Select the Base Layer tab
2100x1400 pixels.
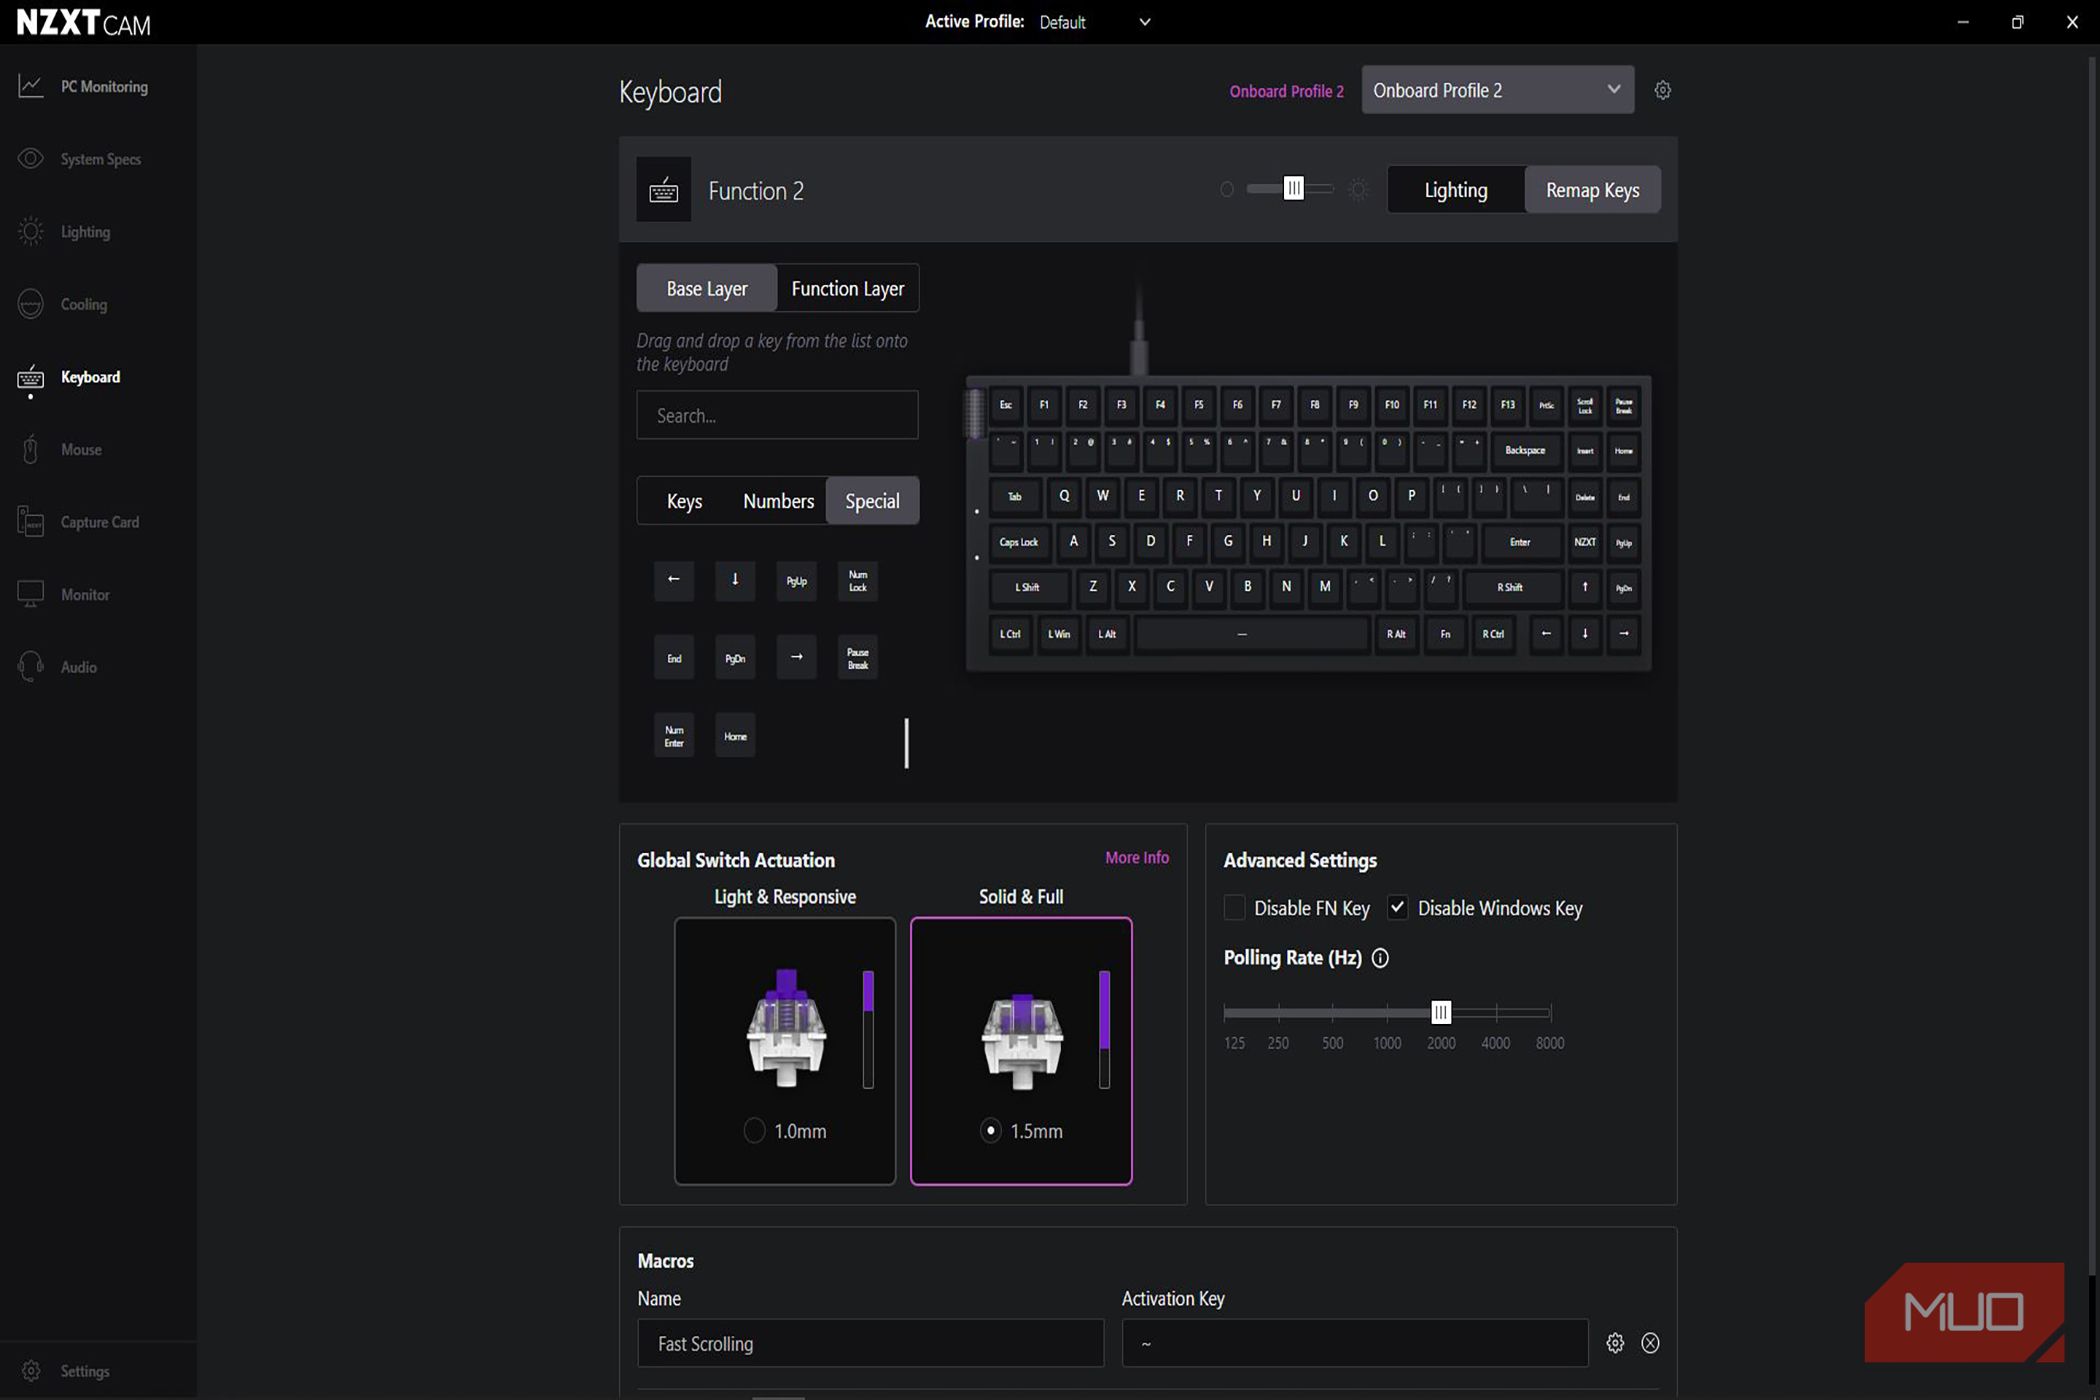(x=707, y=289)
